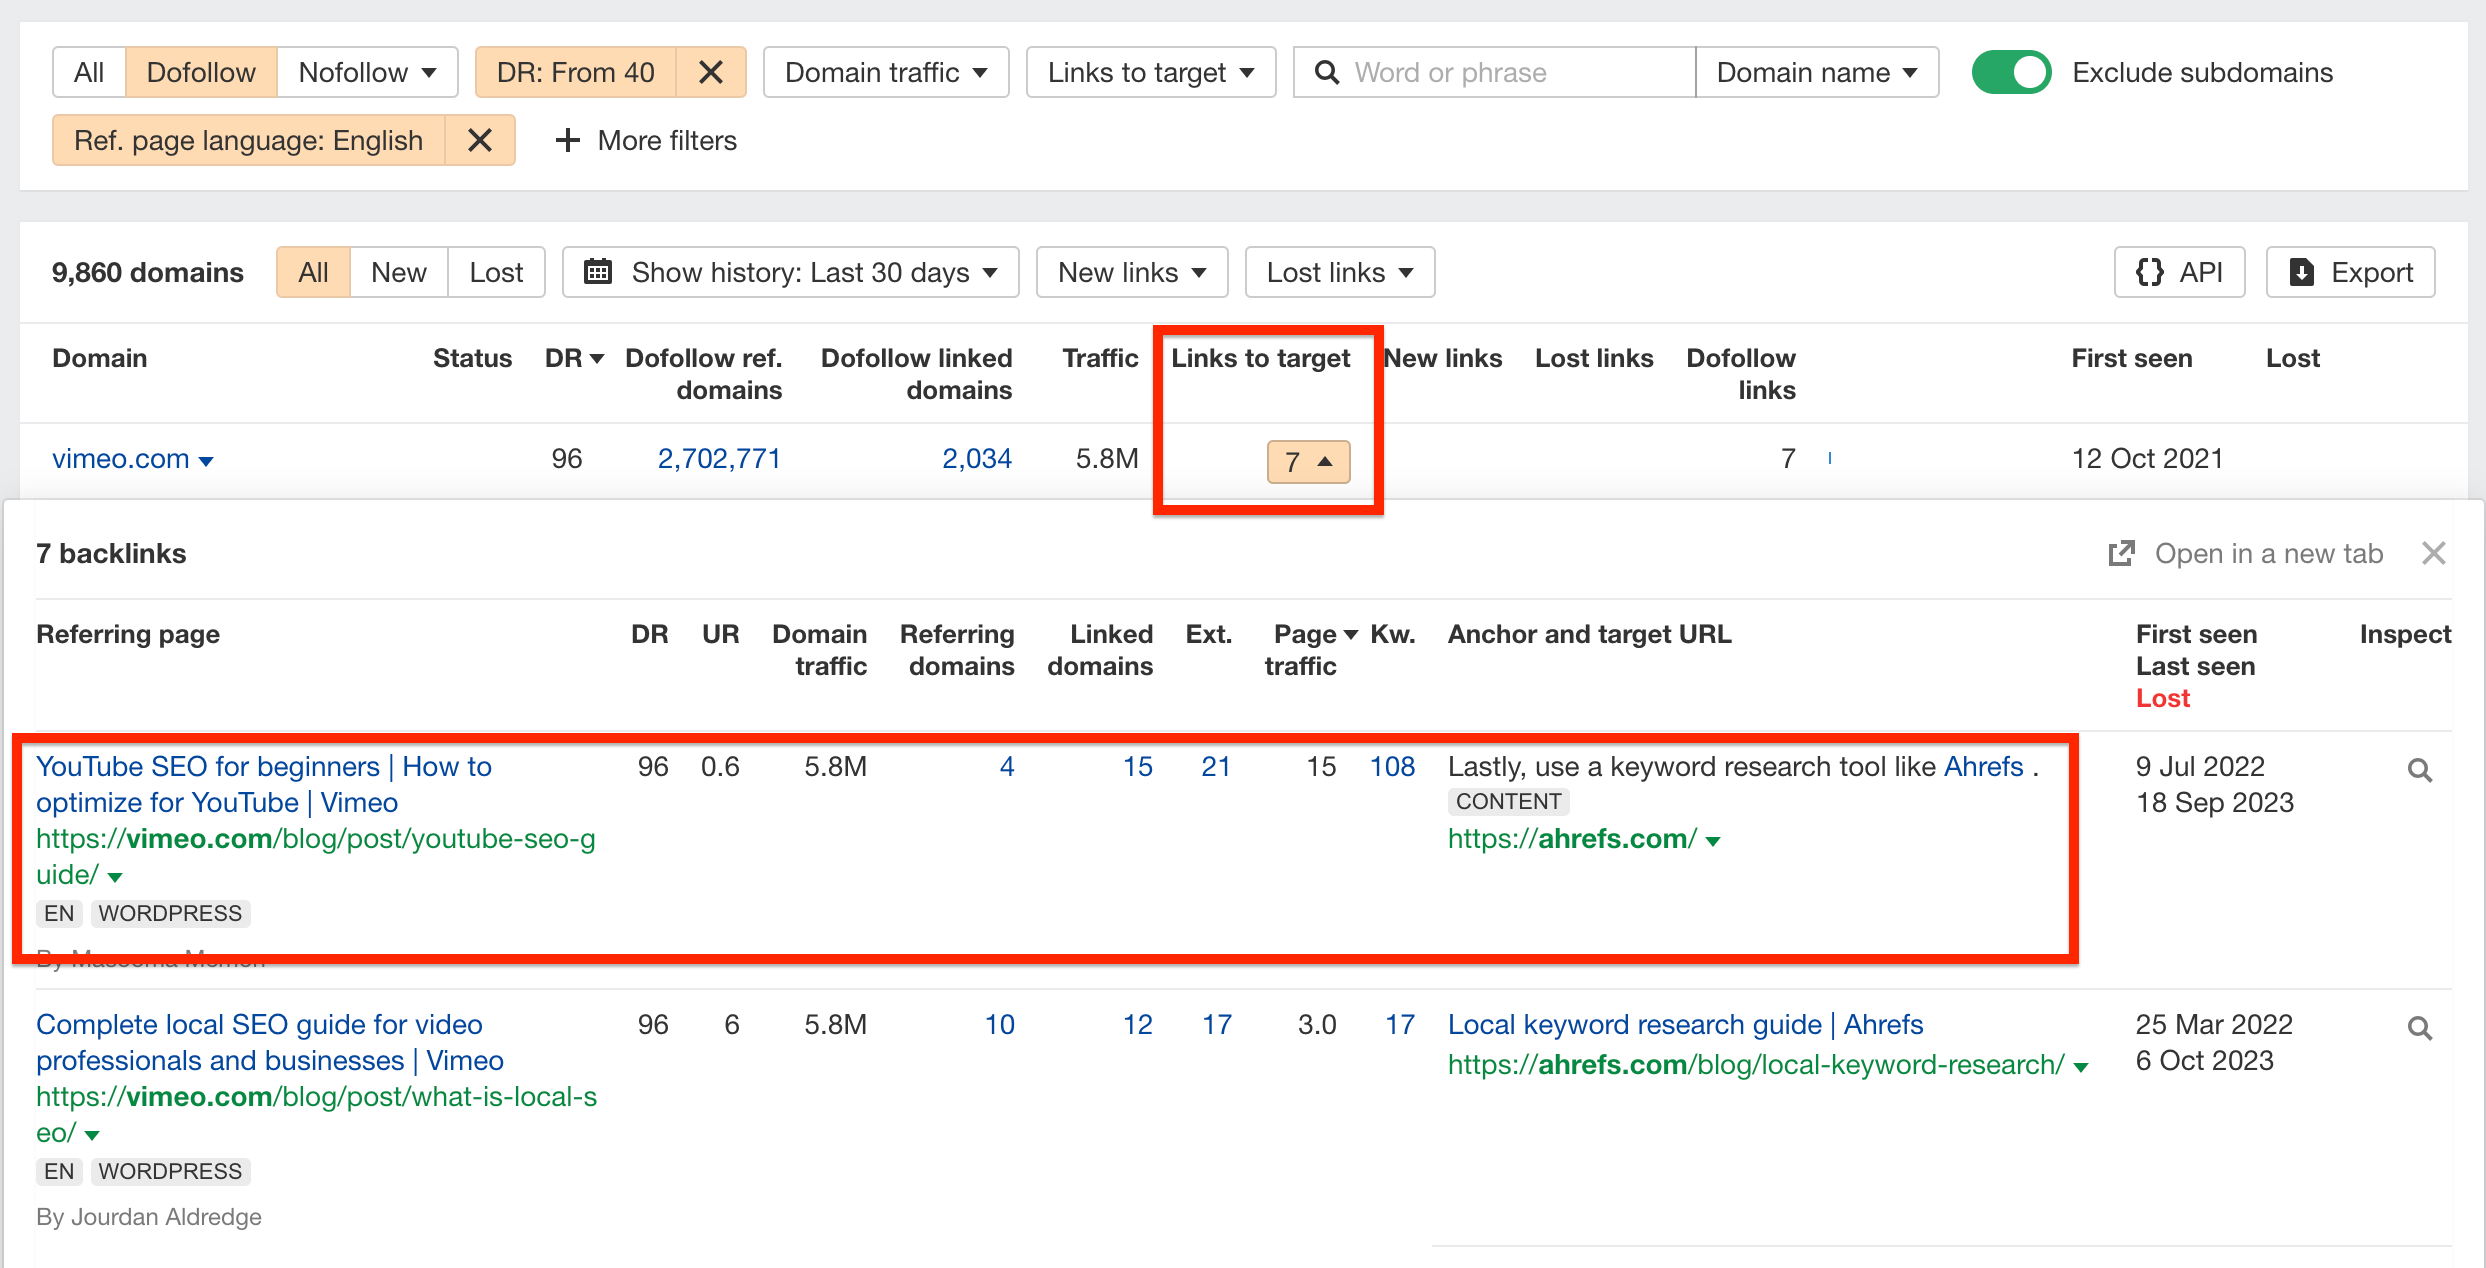
Task: Click the 2,034 dofollow linked domains value
Action: (977, 458)
